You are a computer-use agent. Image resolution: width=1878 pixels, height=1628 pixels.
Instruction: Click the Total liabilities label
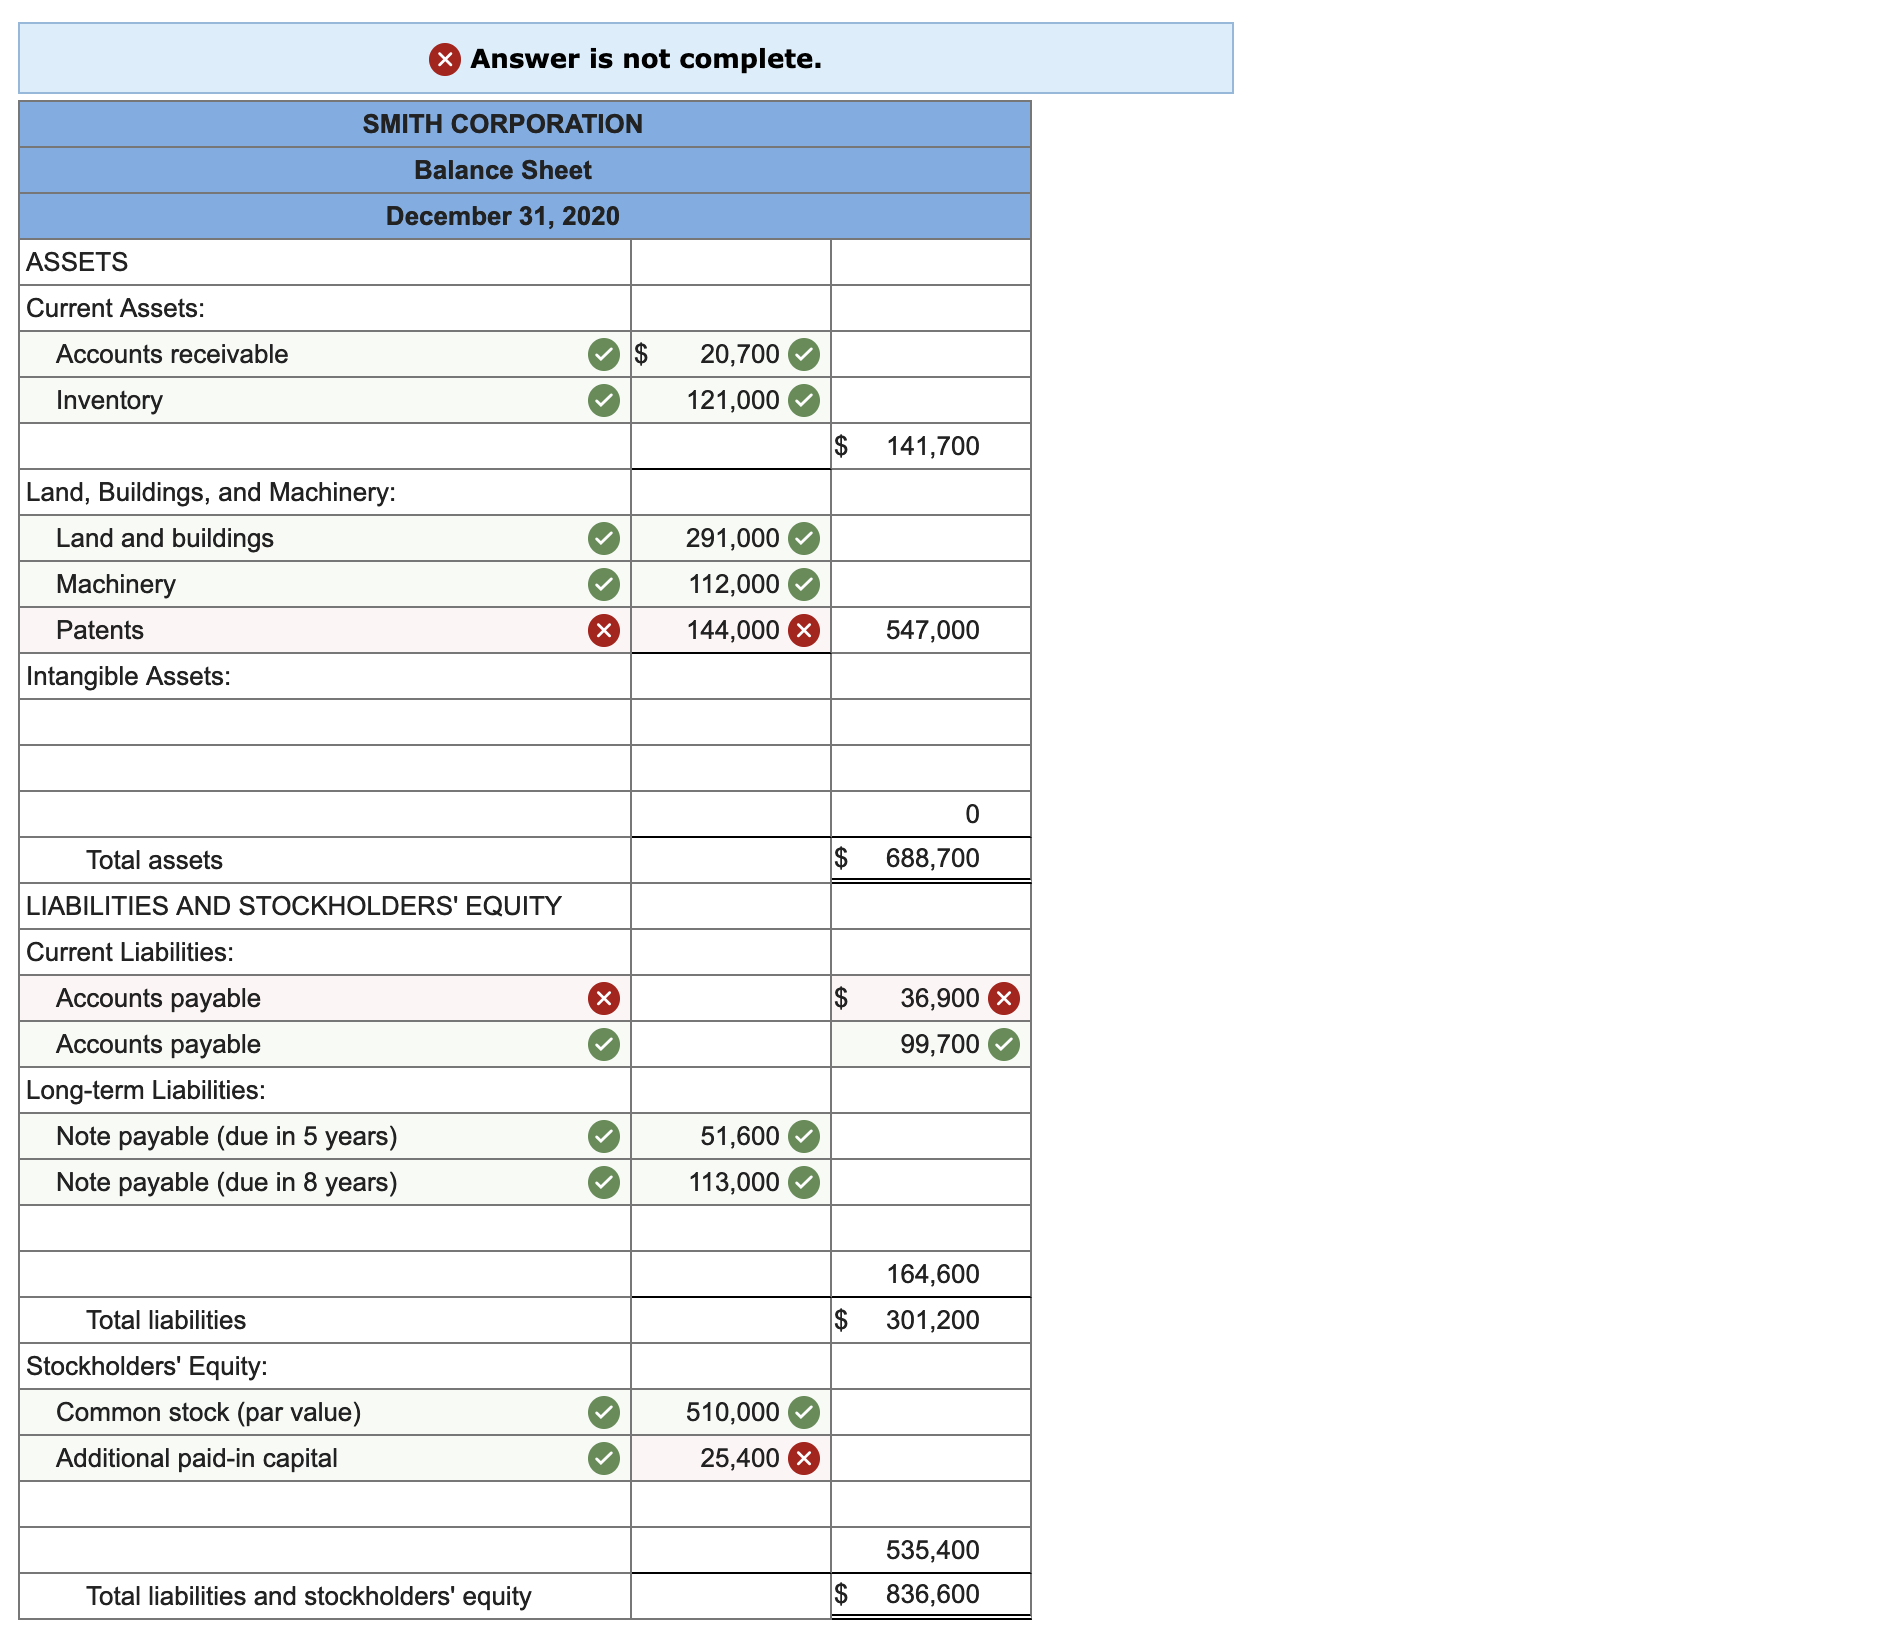pos(166,1320)
